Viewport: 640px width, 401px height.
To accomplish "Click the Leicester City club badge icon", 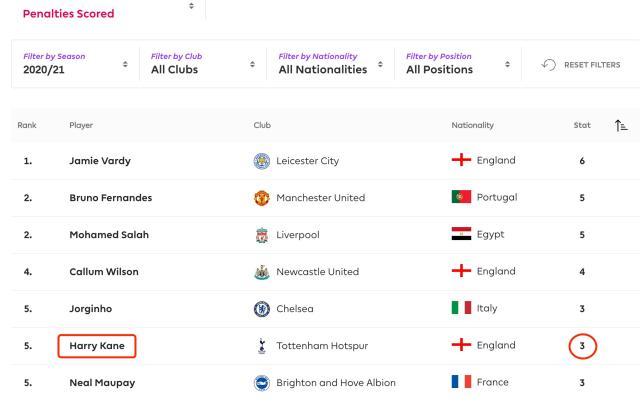I will pyautogui.click(x=263, y=161).
